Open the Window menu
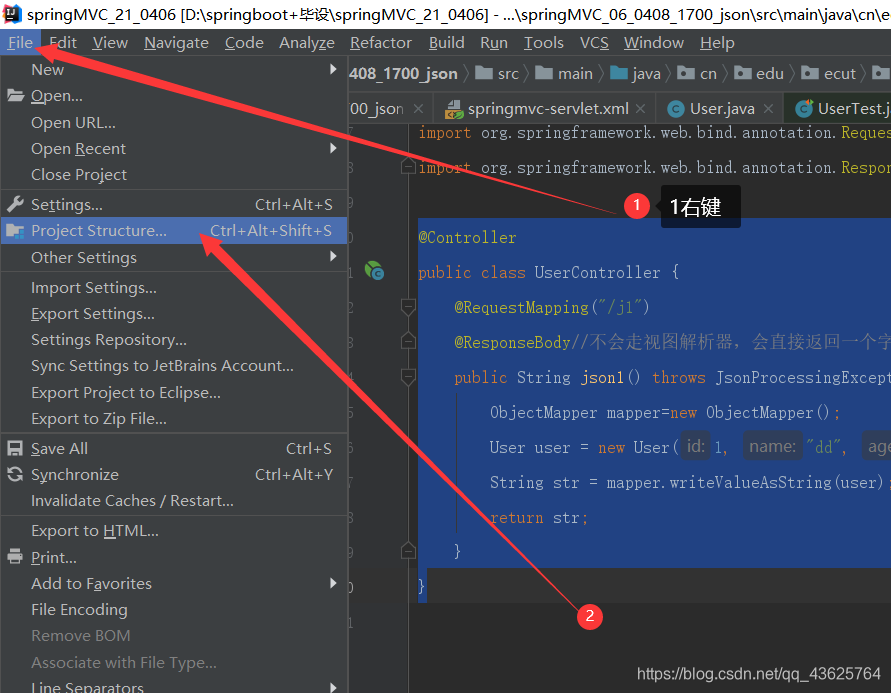This screenshot has width=891, height=693. 654,43
